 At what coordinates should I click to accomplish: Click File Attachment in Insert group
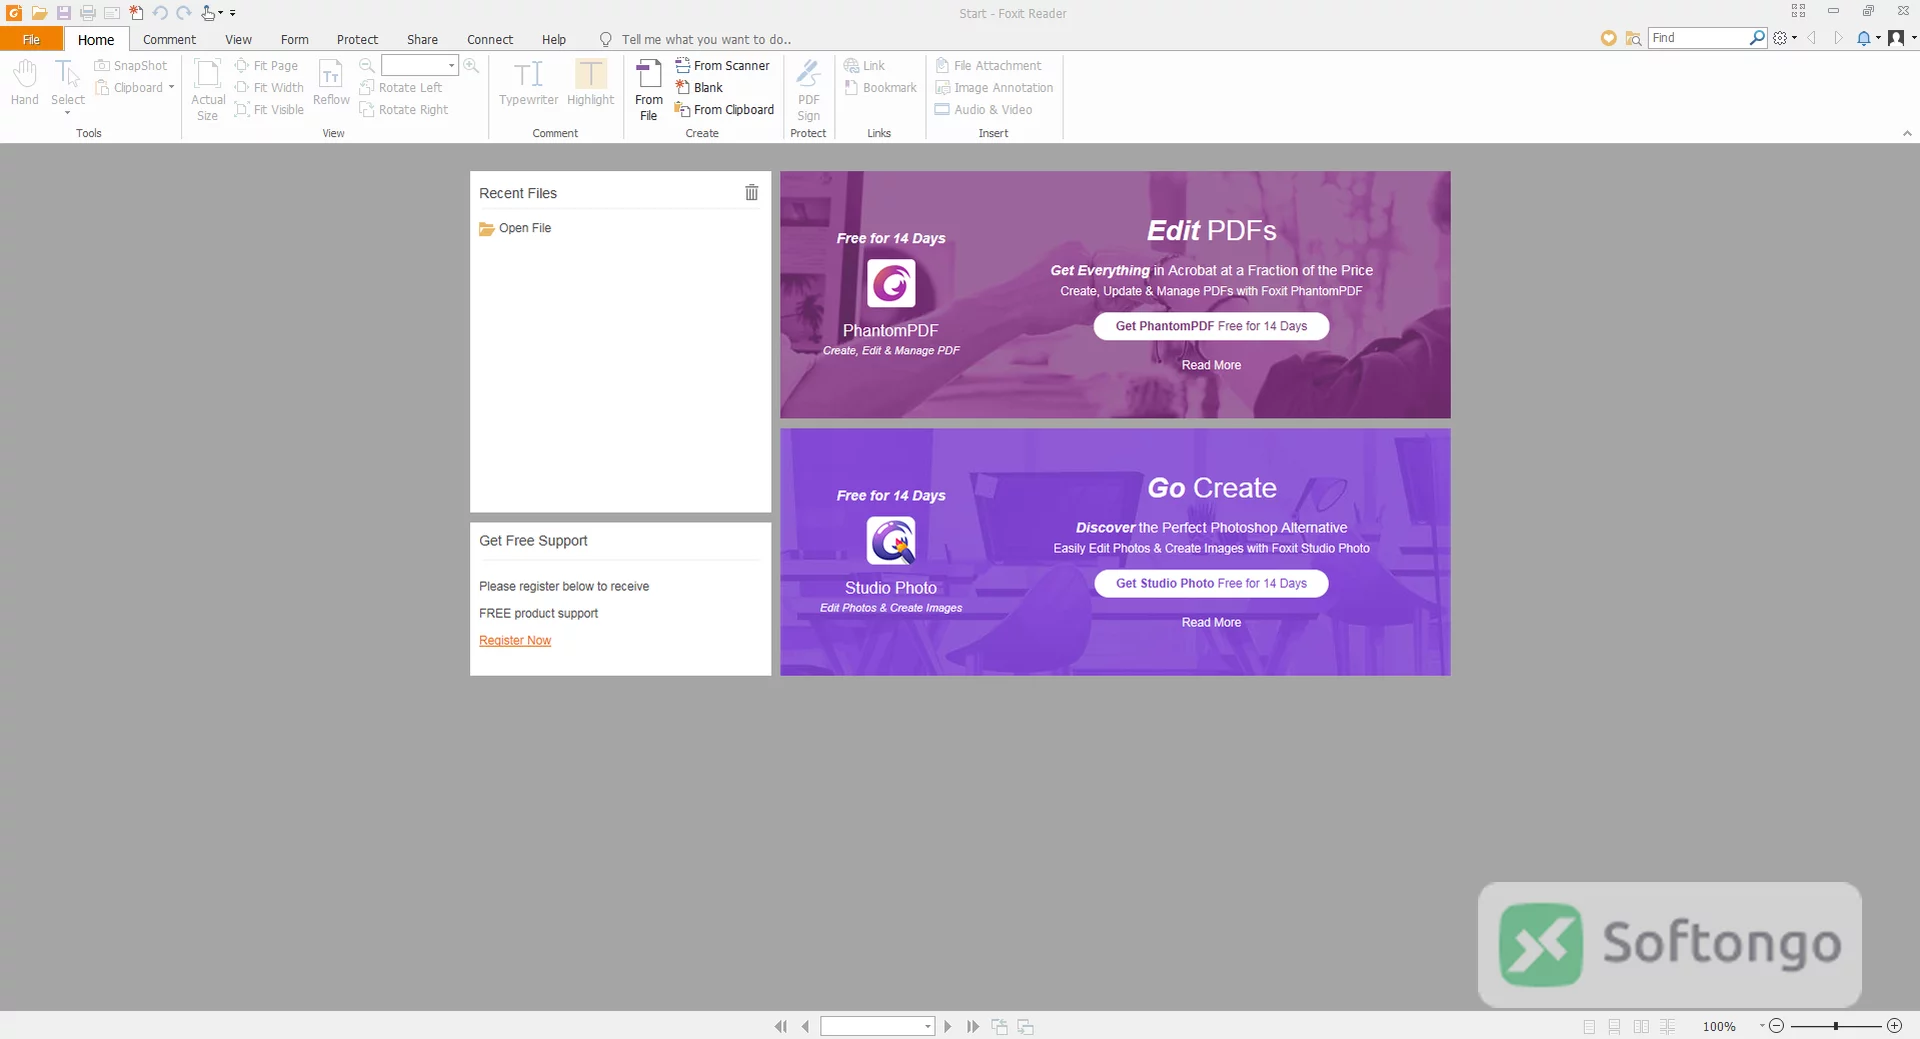pyautogui.click(x=988, y=65)
